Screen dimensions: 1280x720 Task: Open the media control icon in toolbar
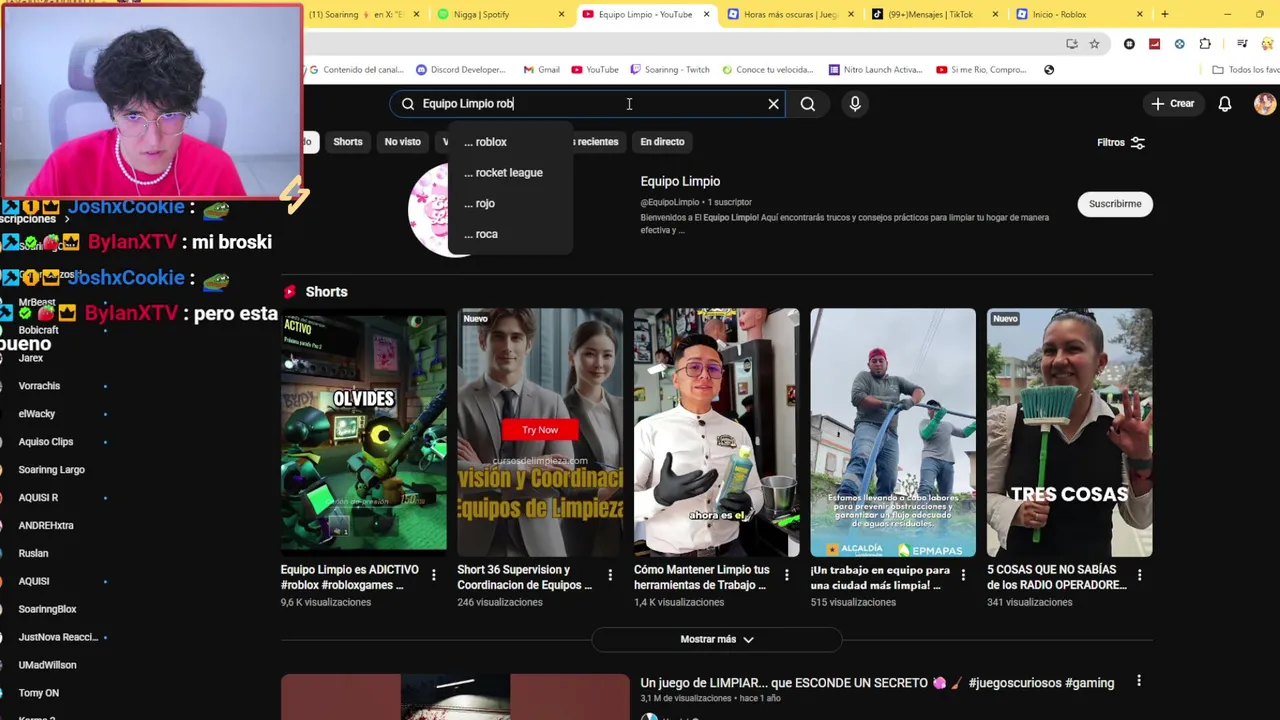(x=1242, y=44)
